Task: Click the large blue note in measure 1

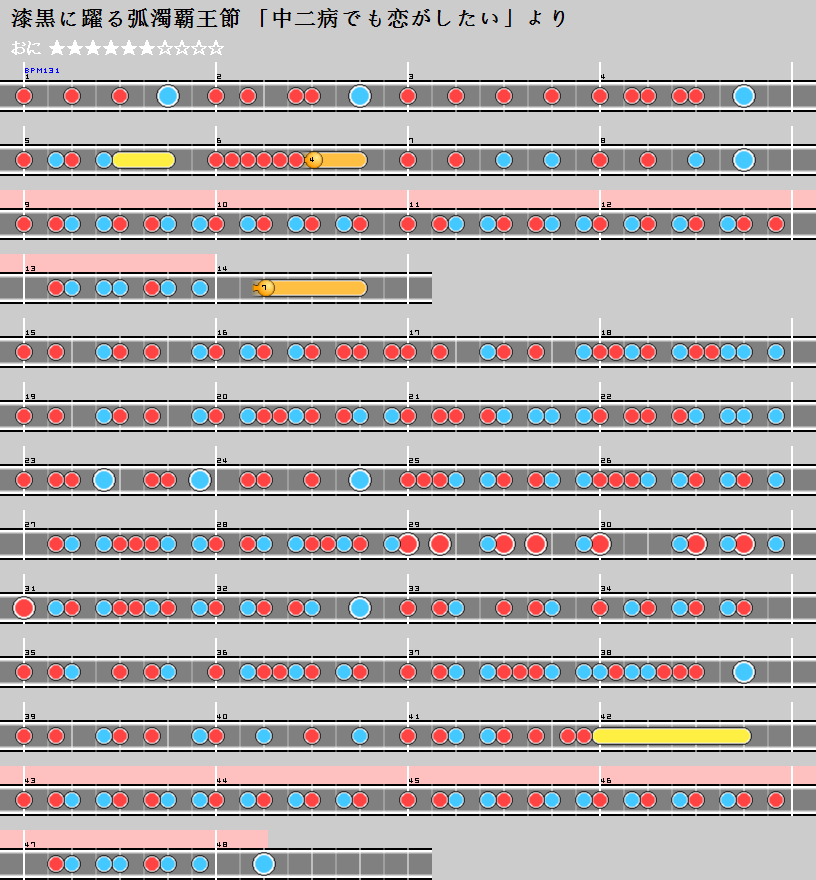Action: 168,96
